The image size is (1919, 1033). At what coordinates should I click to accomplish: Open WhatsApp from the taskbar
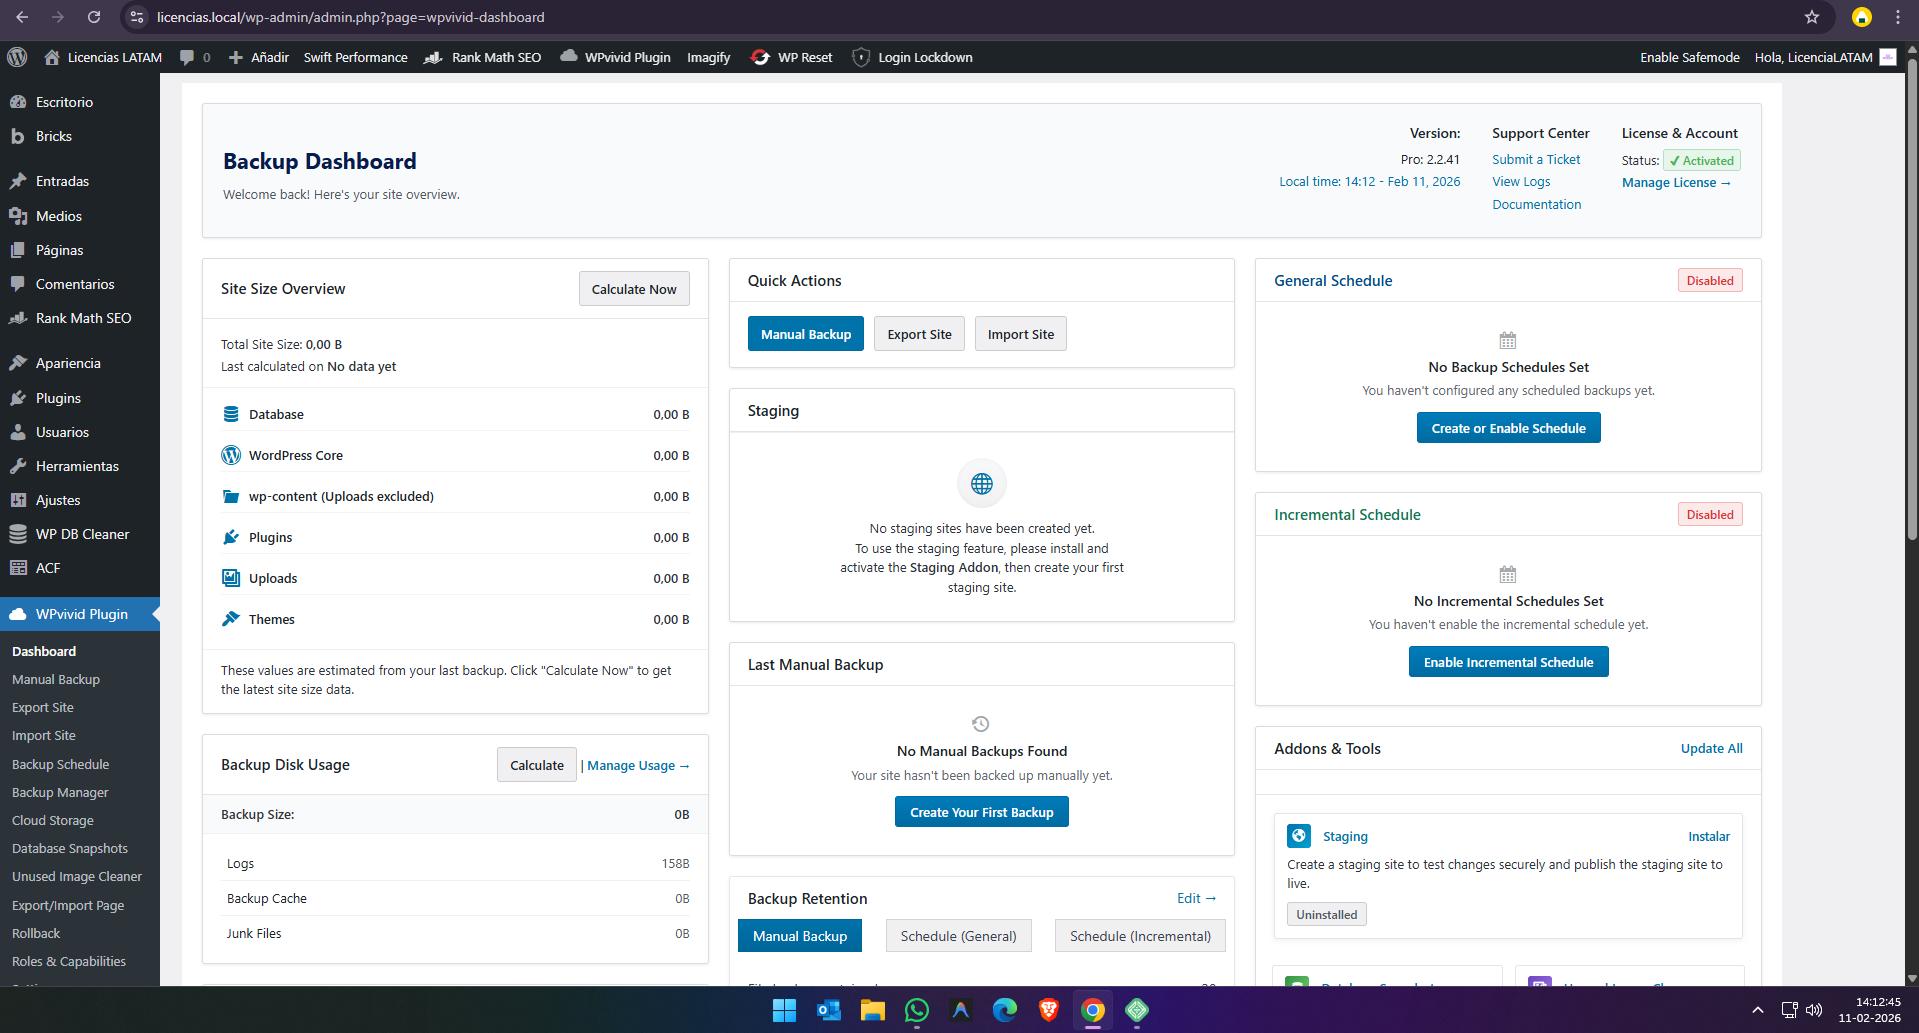click(x=917, y=1010)
